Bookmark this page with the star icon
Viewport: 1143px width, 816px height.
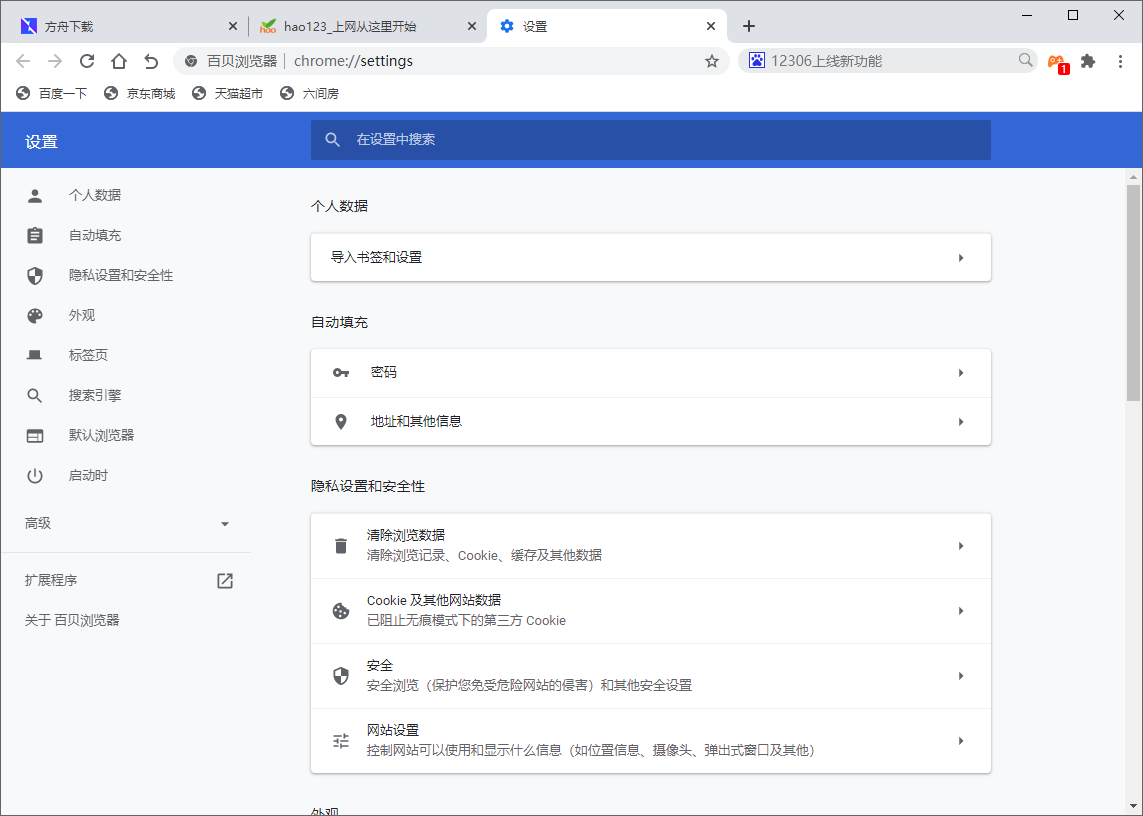(x=711, y=61)
